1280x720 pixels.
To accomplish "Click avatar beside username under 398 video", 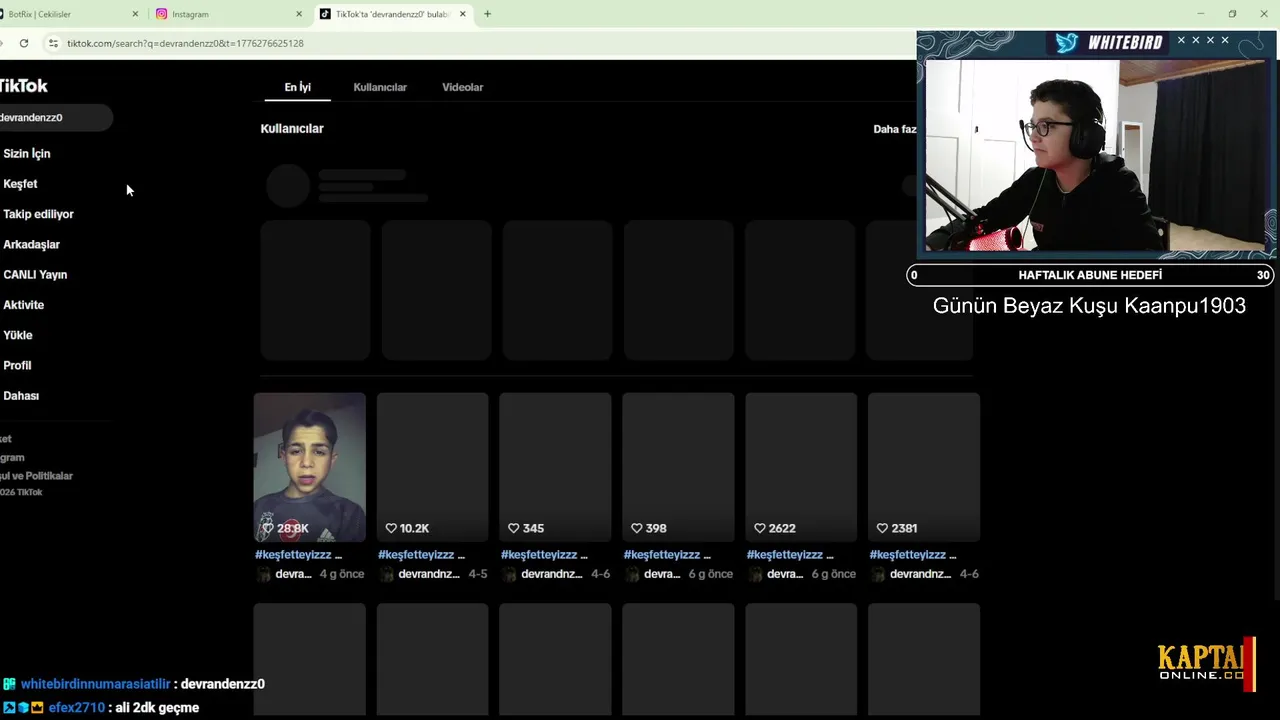I will [x=632, y=574].
